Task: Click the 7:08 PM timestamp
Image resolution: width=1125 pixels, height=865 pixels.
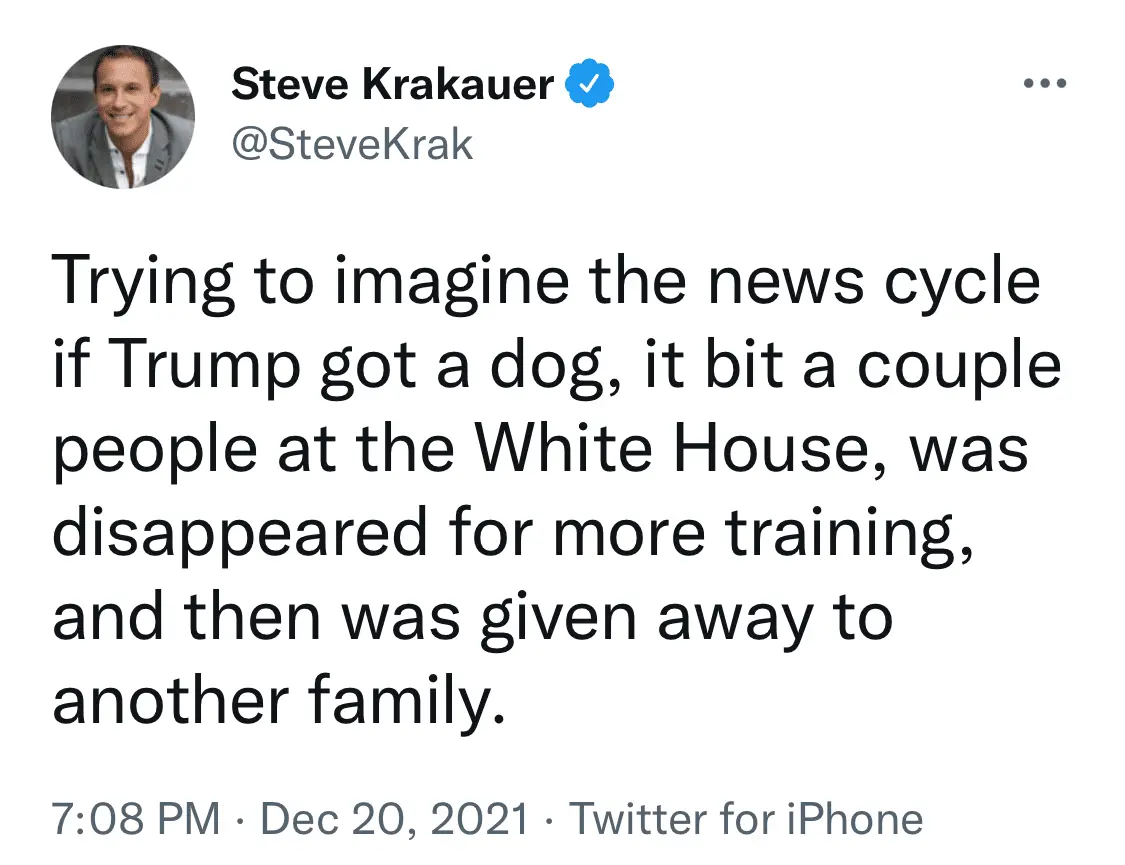Action: click(136, 819)
